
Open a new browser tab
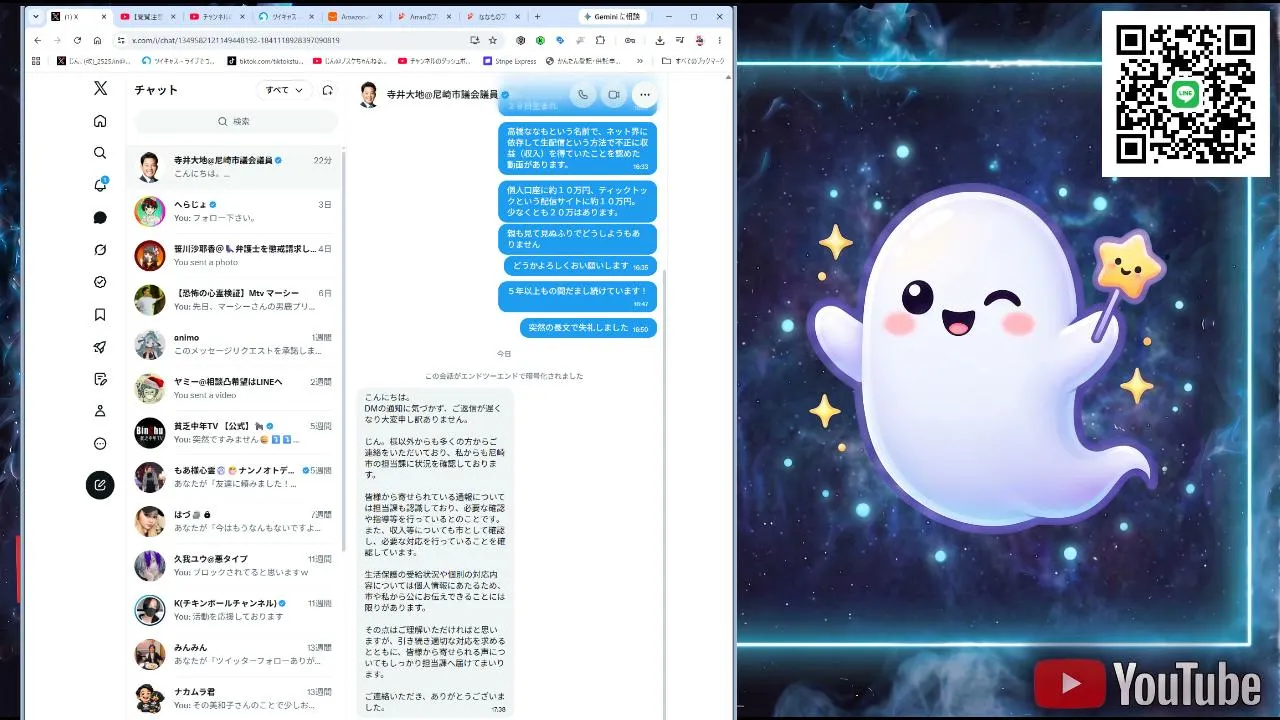537,17
